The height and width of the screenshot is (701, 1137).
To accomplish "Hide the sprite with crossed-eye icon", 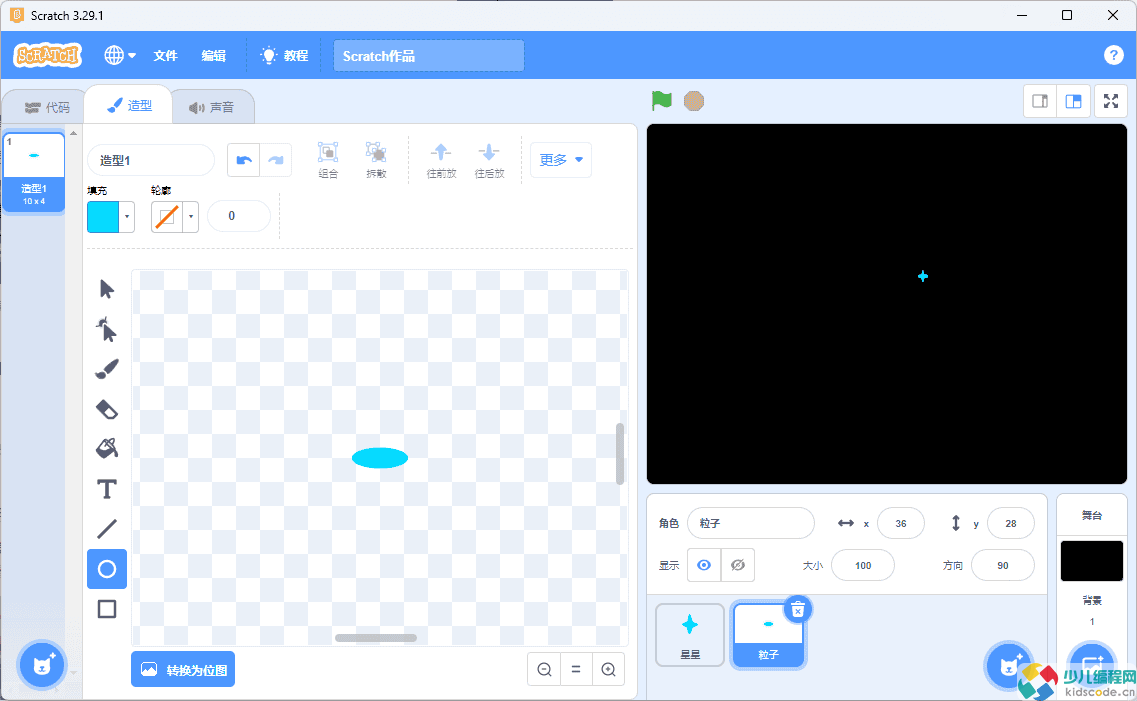I will pos(738,565).
